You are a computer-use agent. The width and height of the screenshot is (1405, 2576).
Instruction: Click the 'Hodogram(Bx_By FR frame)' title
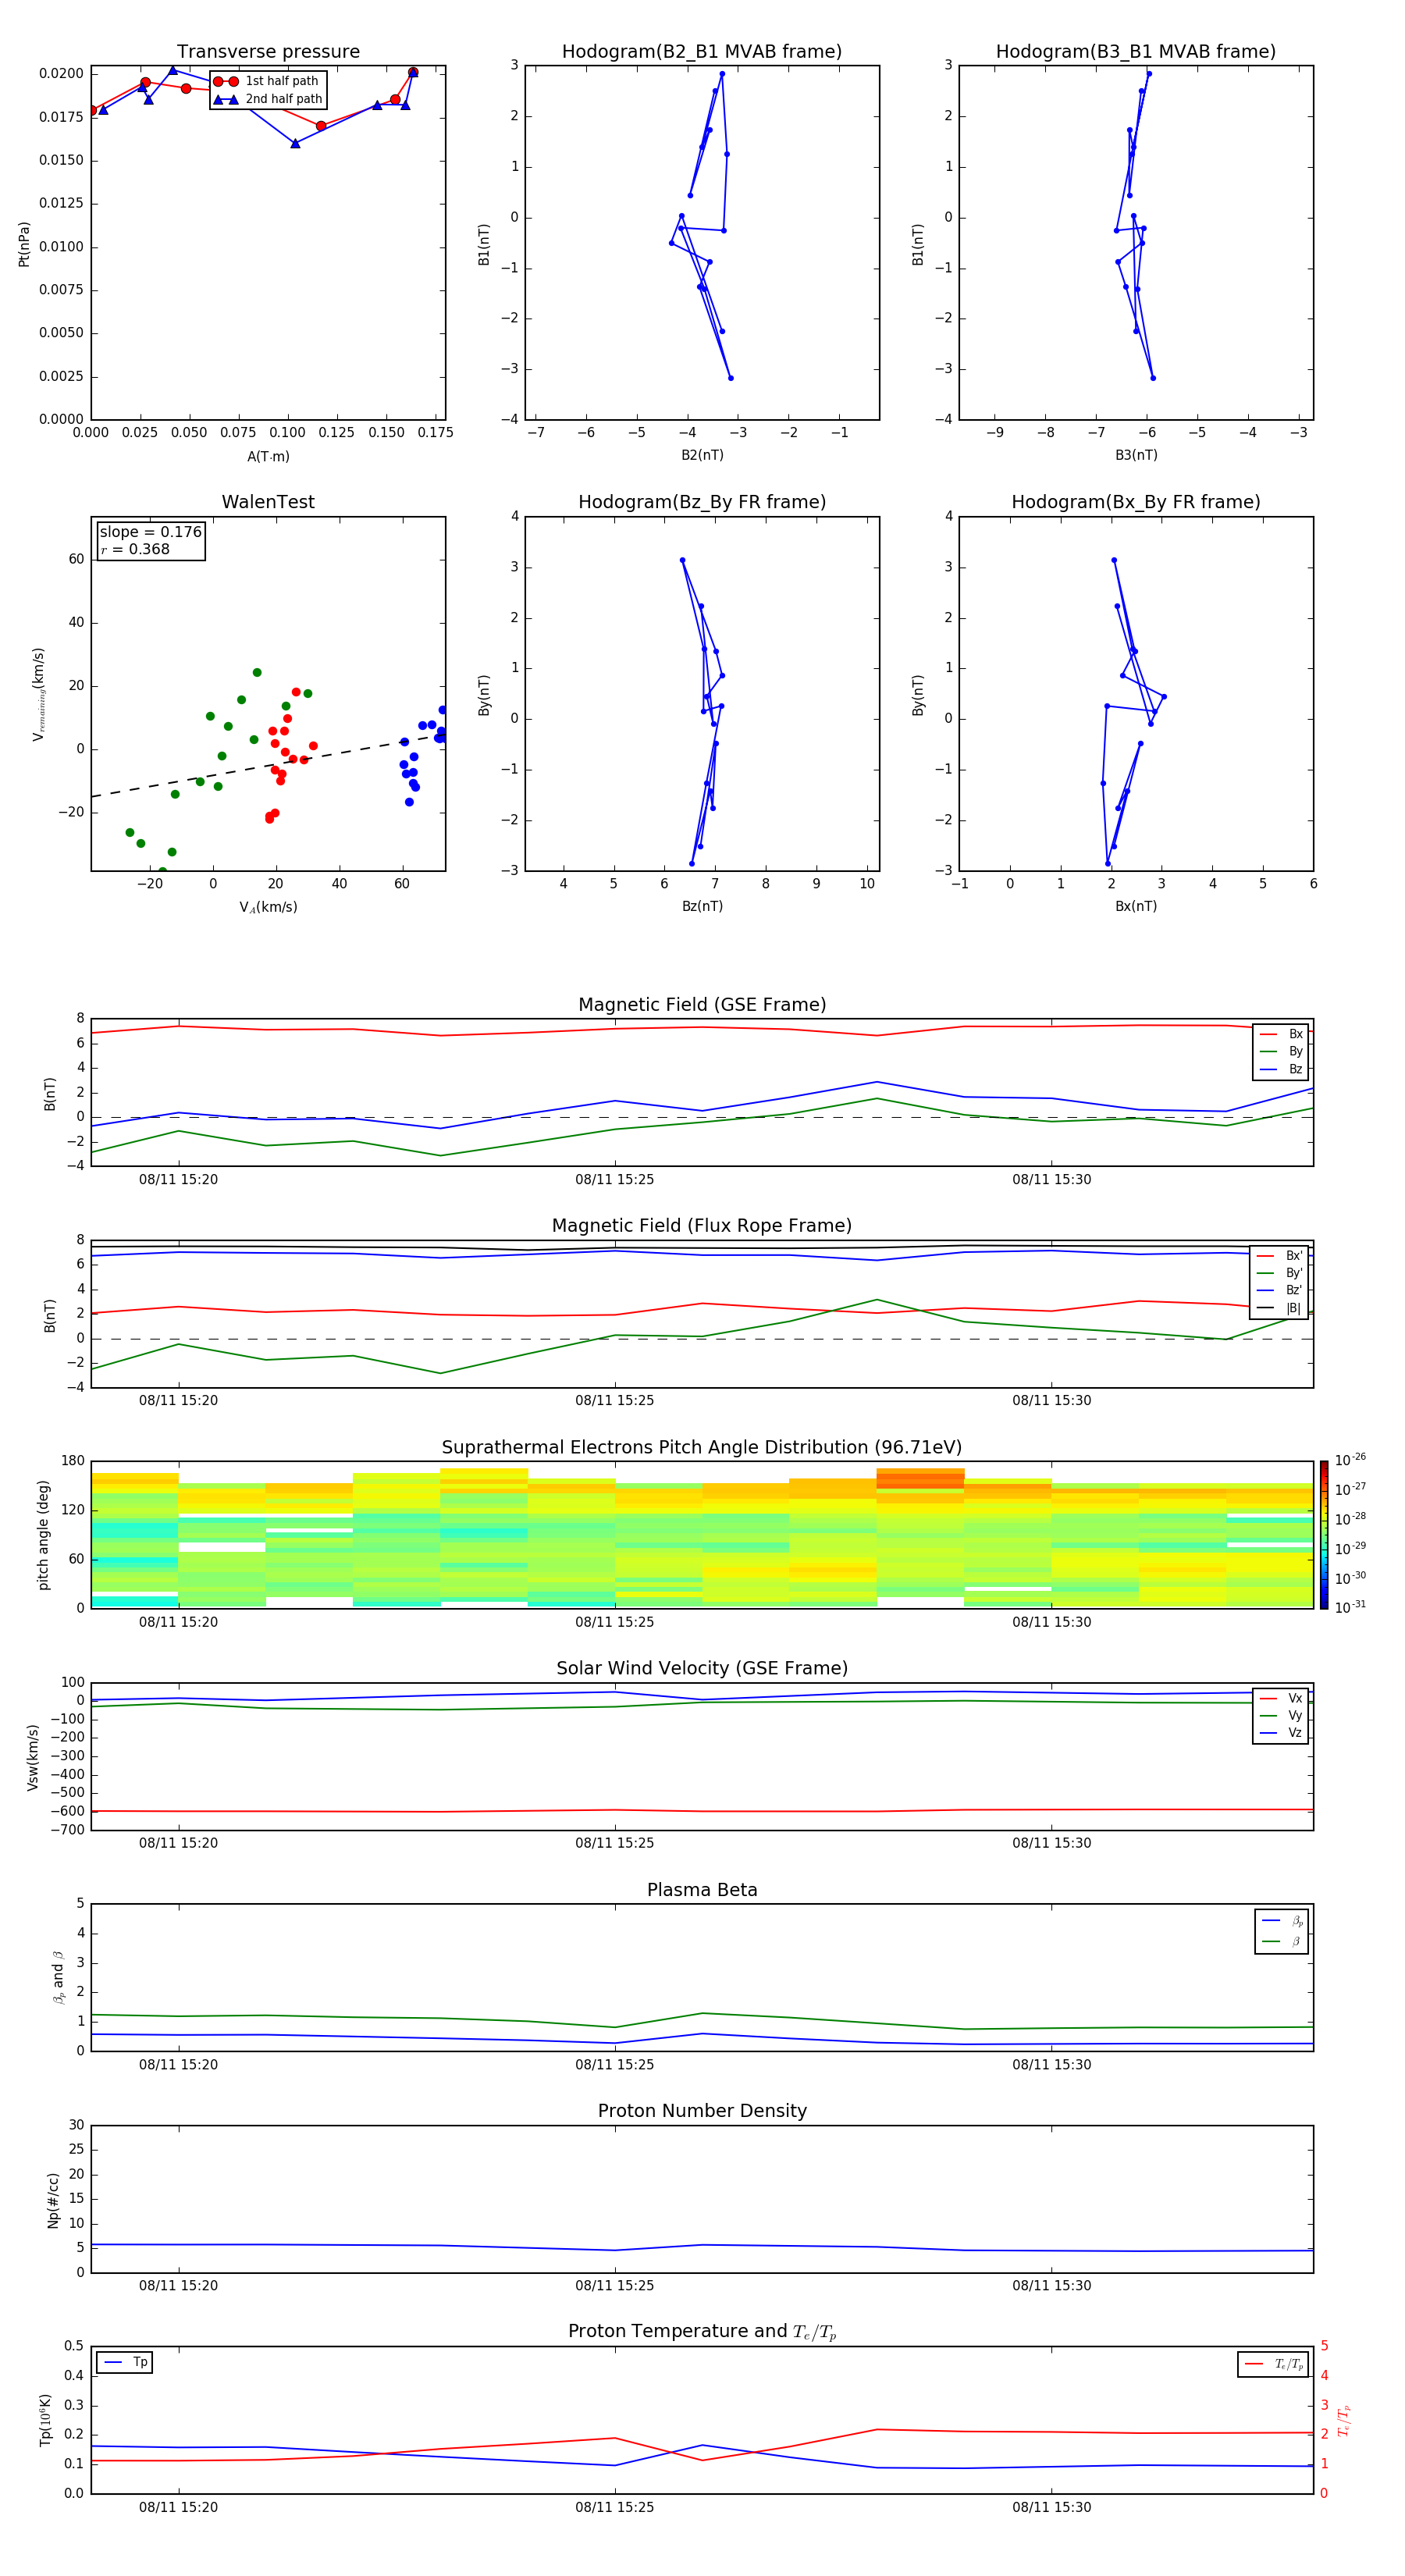point(1136,502)
